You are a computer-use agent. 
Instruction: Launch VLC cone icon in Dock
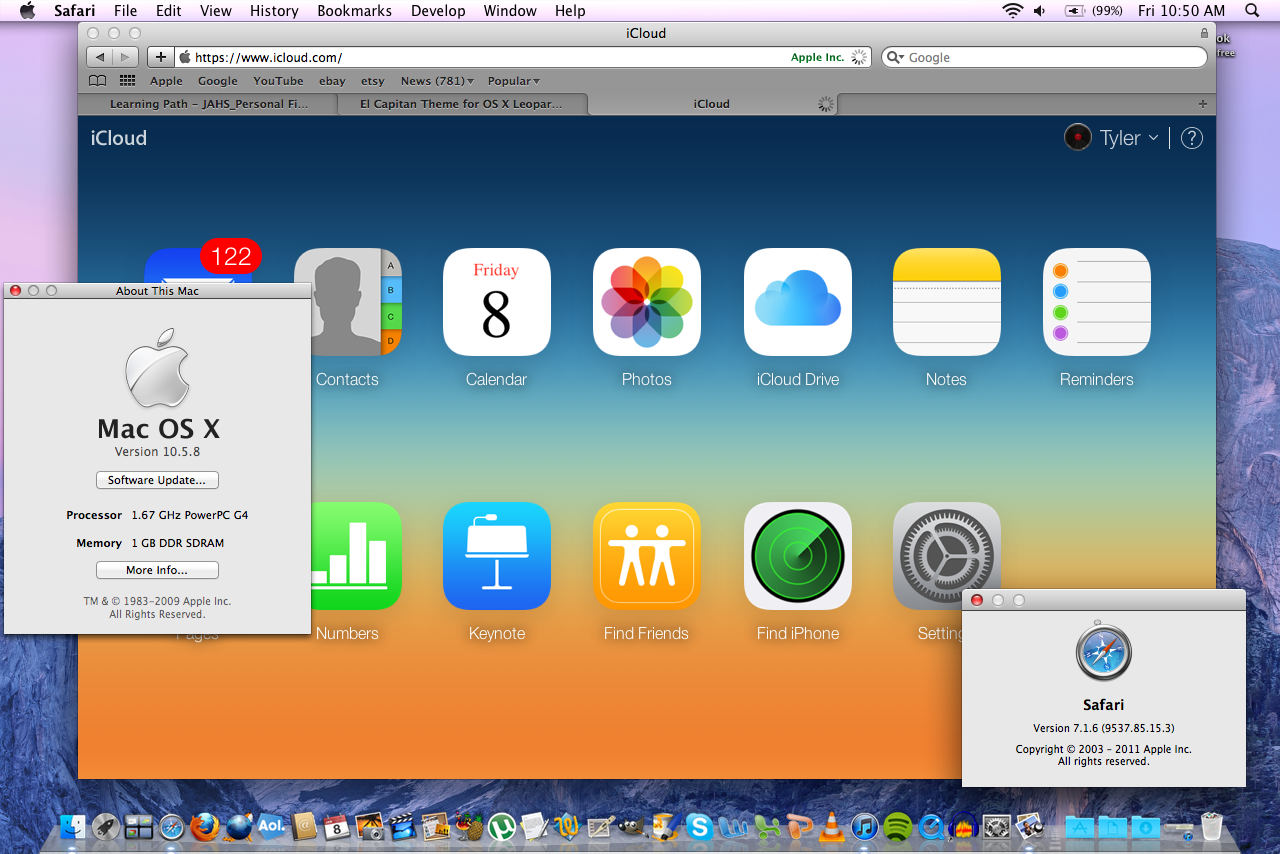pos(832,826)
